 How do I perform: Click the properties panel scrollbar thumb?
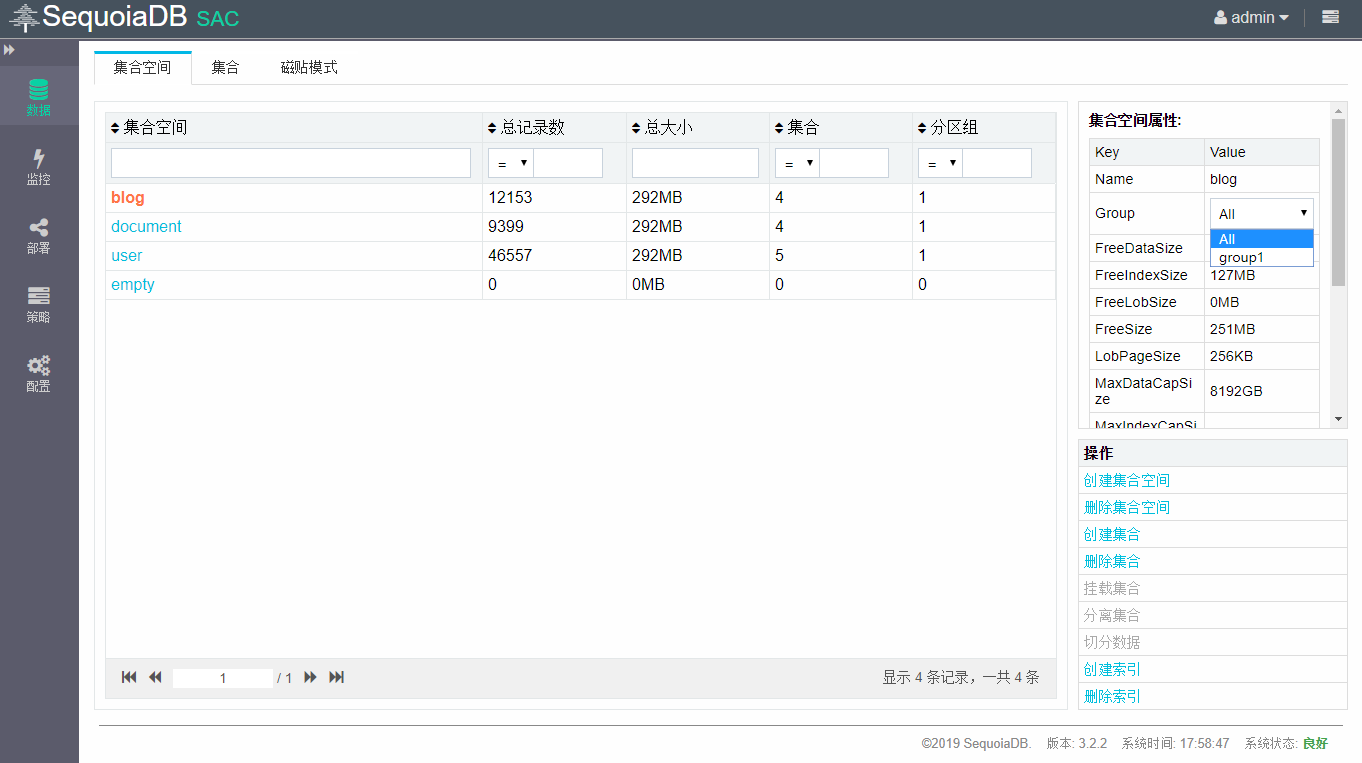[x=1339, y=200]
